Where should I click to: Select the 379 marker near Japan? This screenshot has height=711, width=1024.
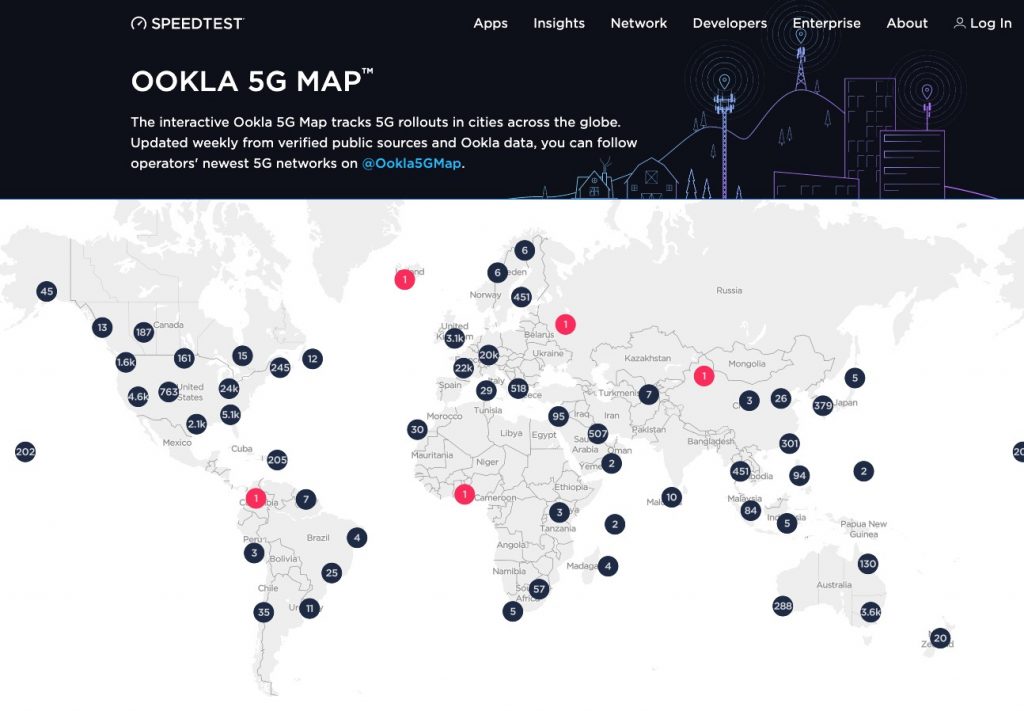(x=823, y=405)
